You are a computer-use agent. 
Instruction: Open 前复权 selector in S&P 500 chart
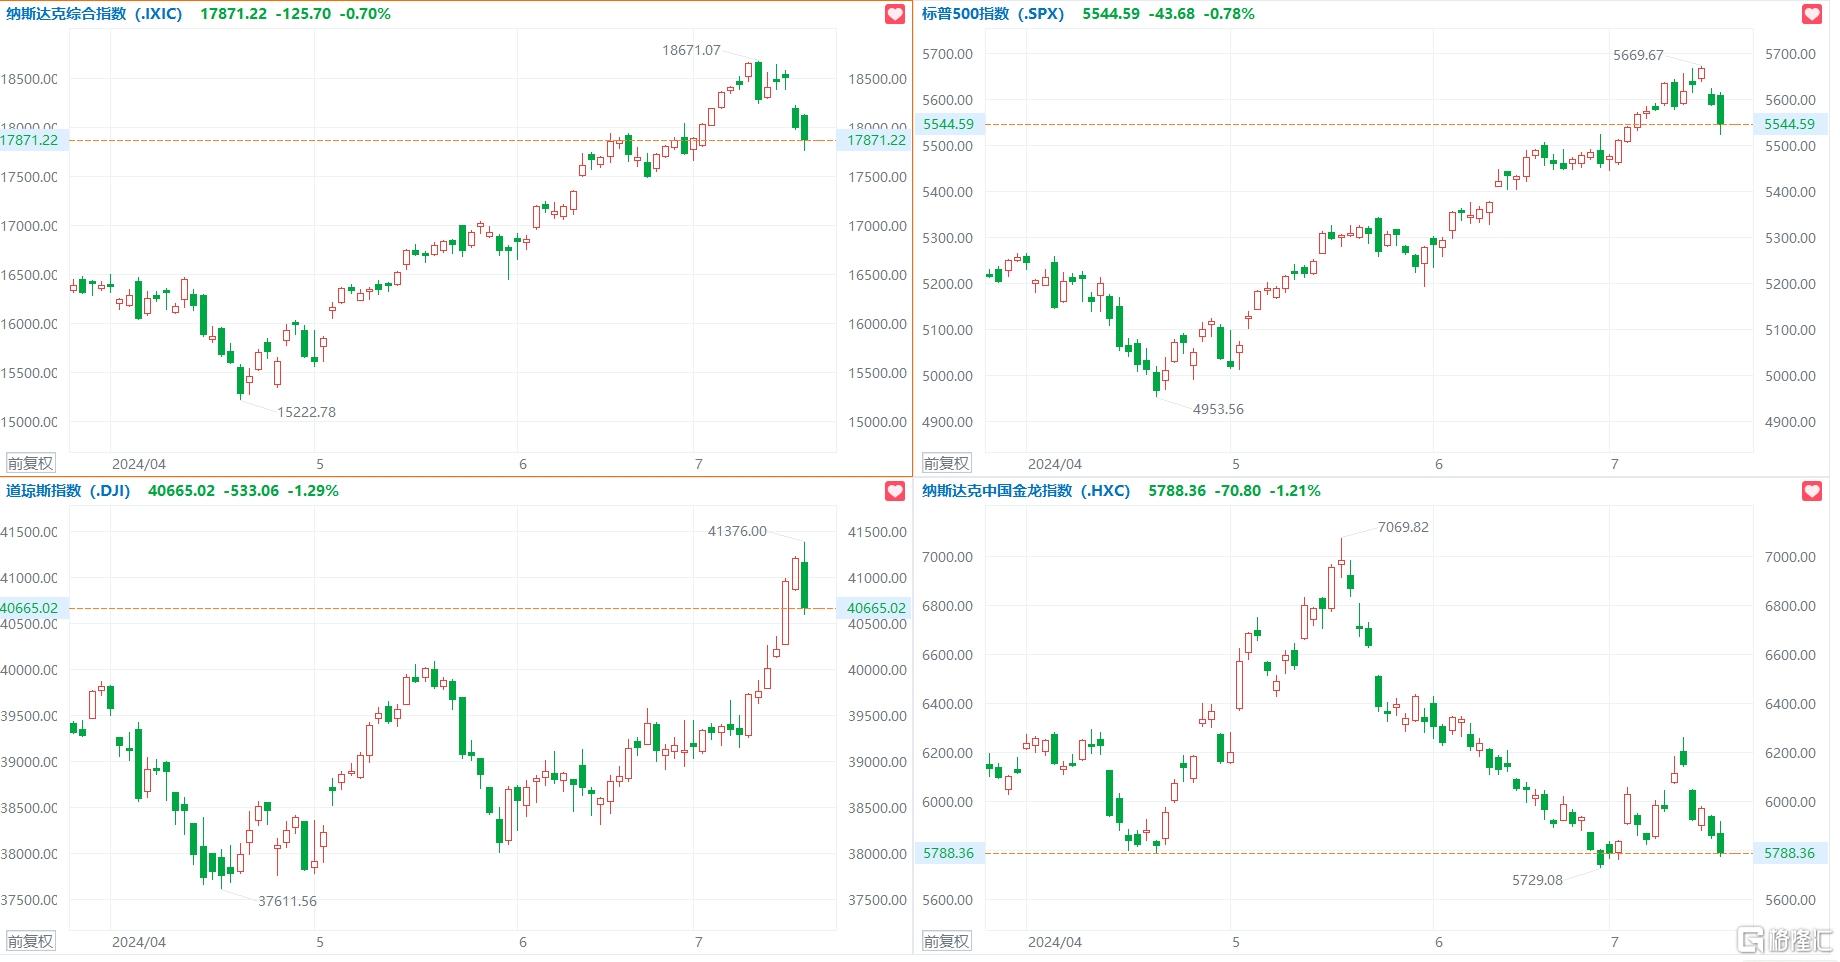[x=947, y=463]
